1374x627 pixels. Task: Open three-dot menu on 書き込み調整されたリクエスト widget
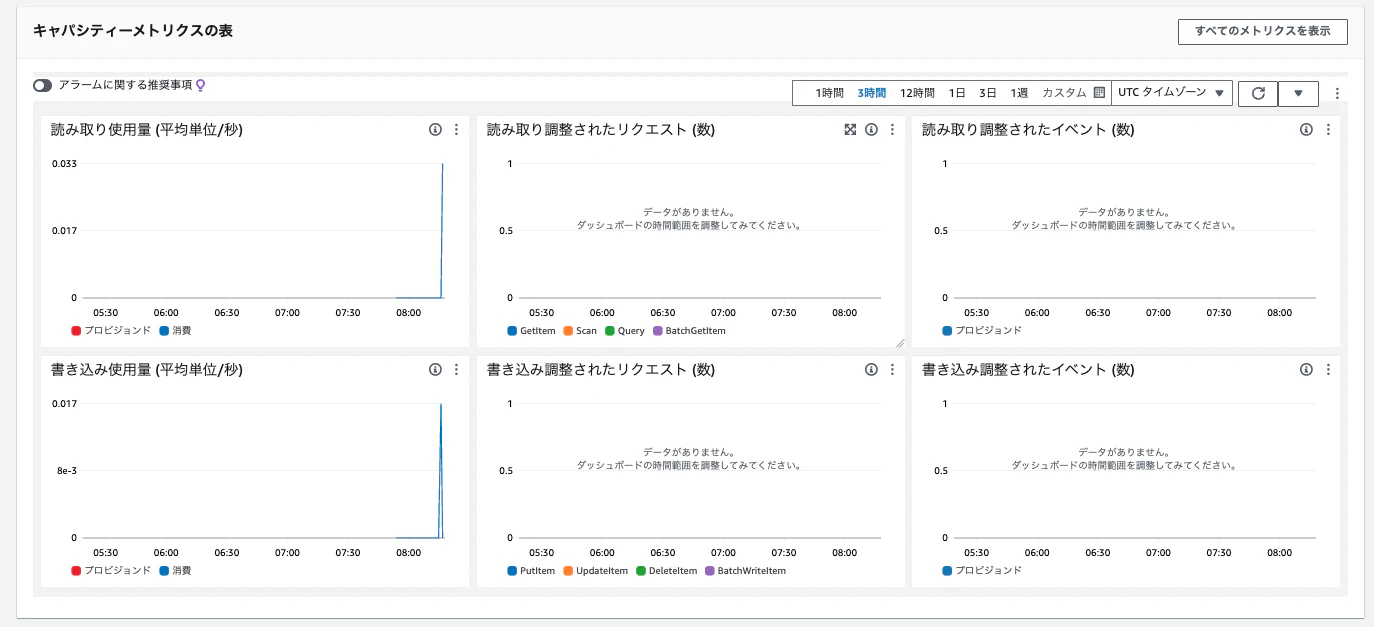tap(892, 369)
